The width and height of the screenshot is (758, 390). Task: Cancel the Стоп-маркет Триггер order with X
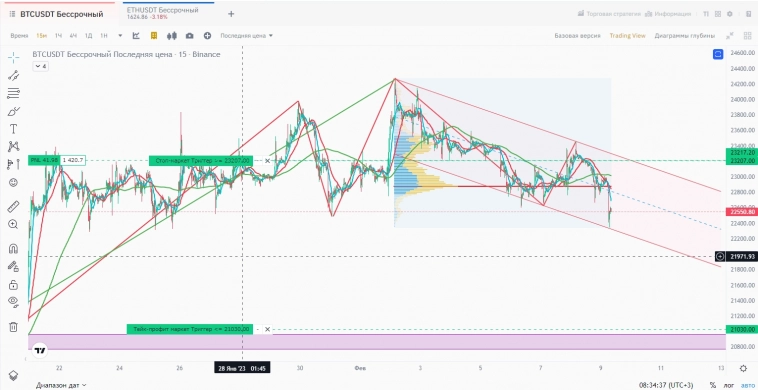(267, 160)
